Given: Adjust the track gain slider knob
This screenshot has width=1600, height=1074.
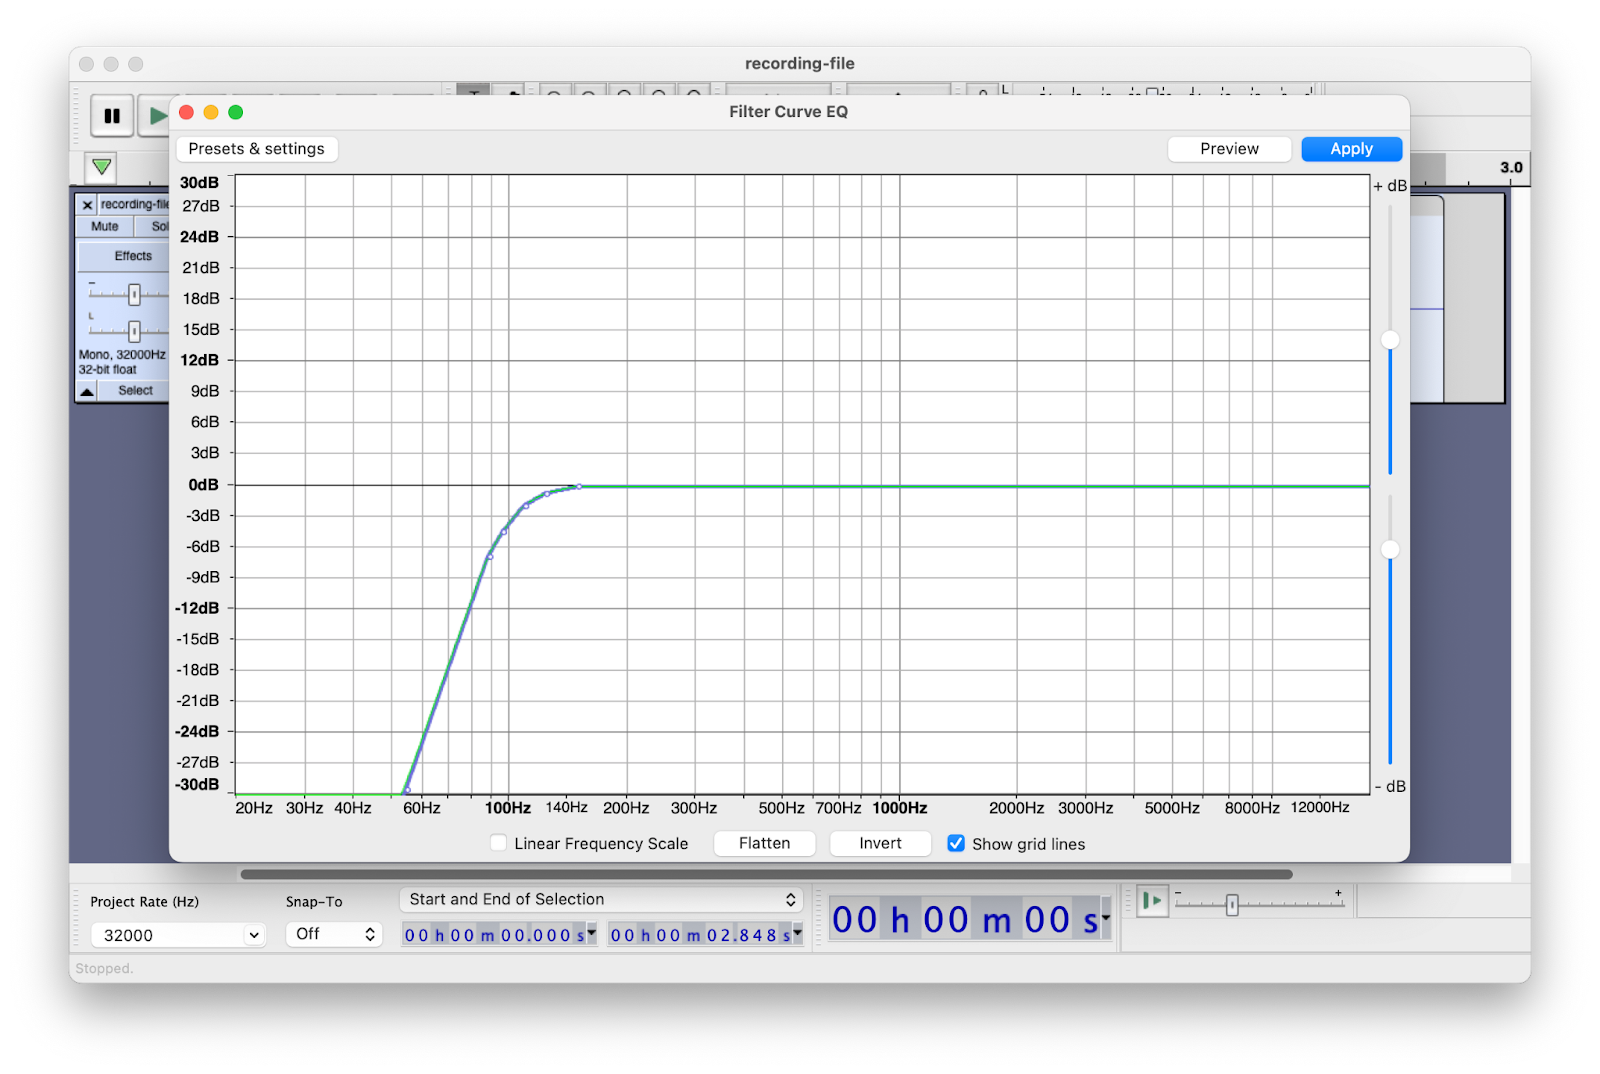Looking at the screenshot, I should 134,294.
